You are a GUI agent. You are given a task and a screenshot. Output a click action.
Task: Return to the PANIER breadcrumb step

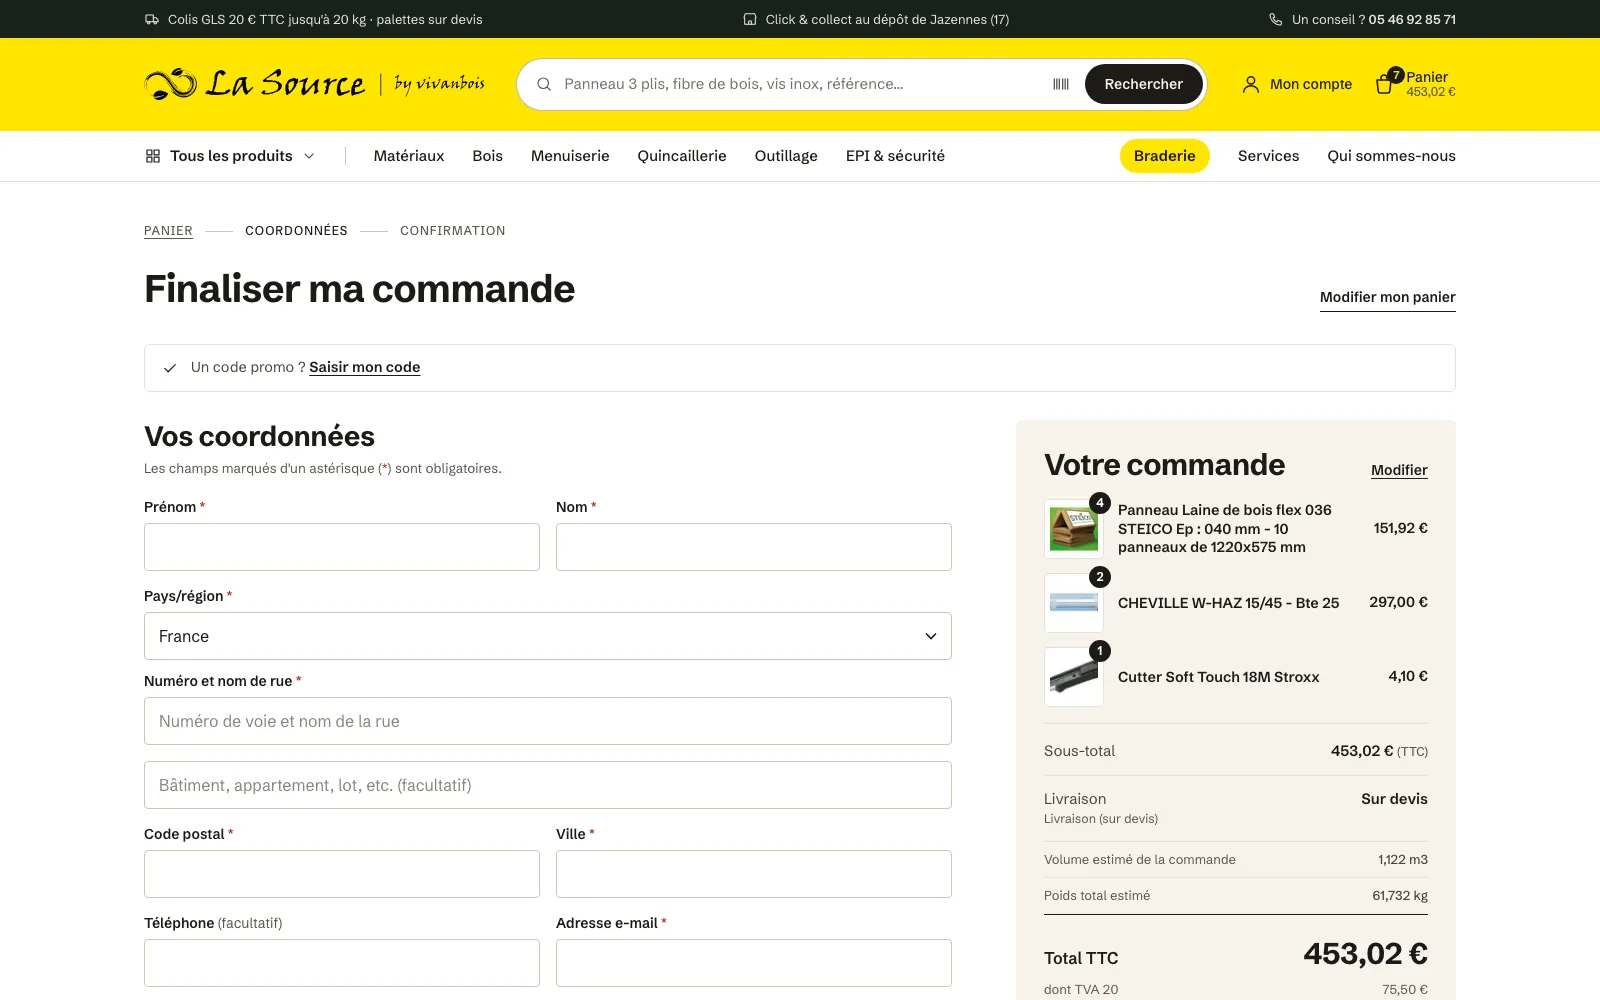click(x=168, y=231)
